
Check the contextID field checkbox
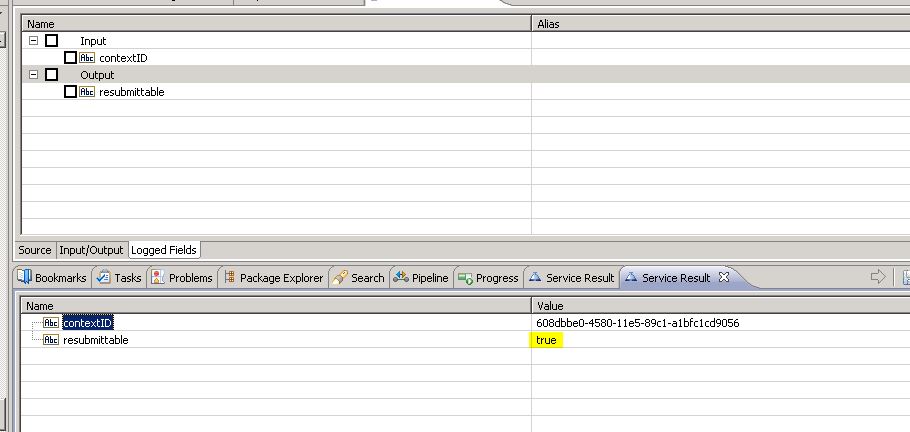tap(70, 57)
